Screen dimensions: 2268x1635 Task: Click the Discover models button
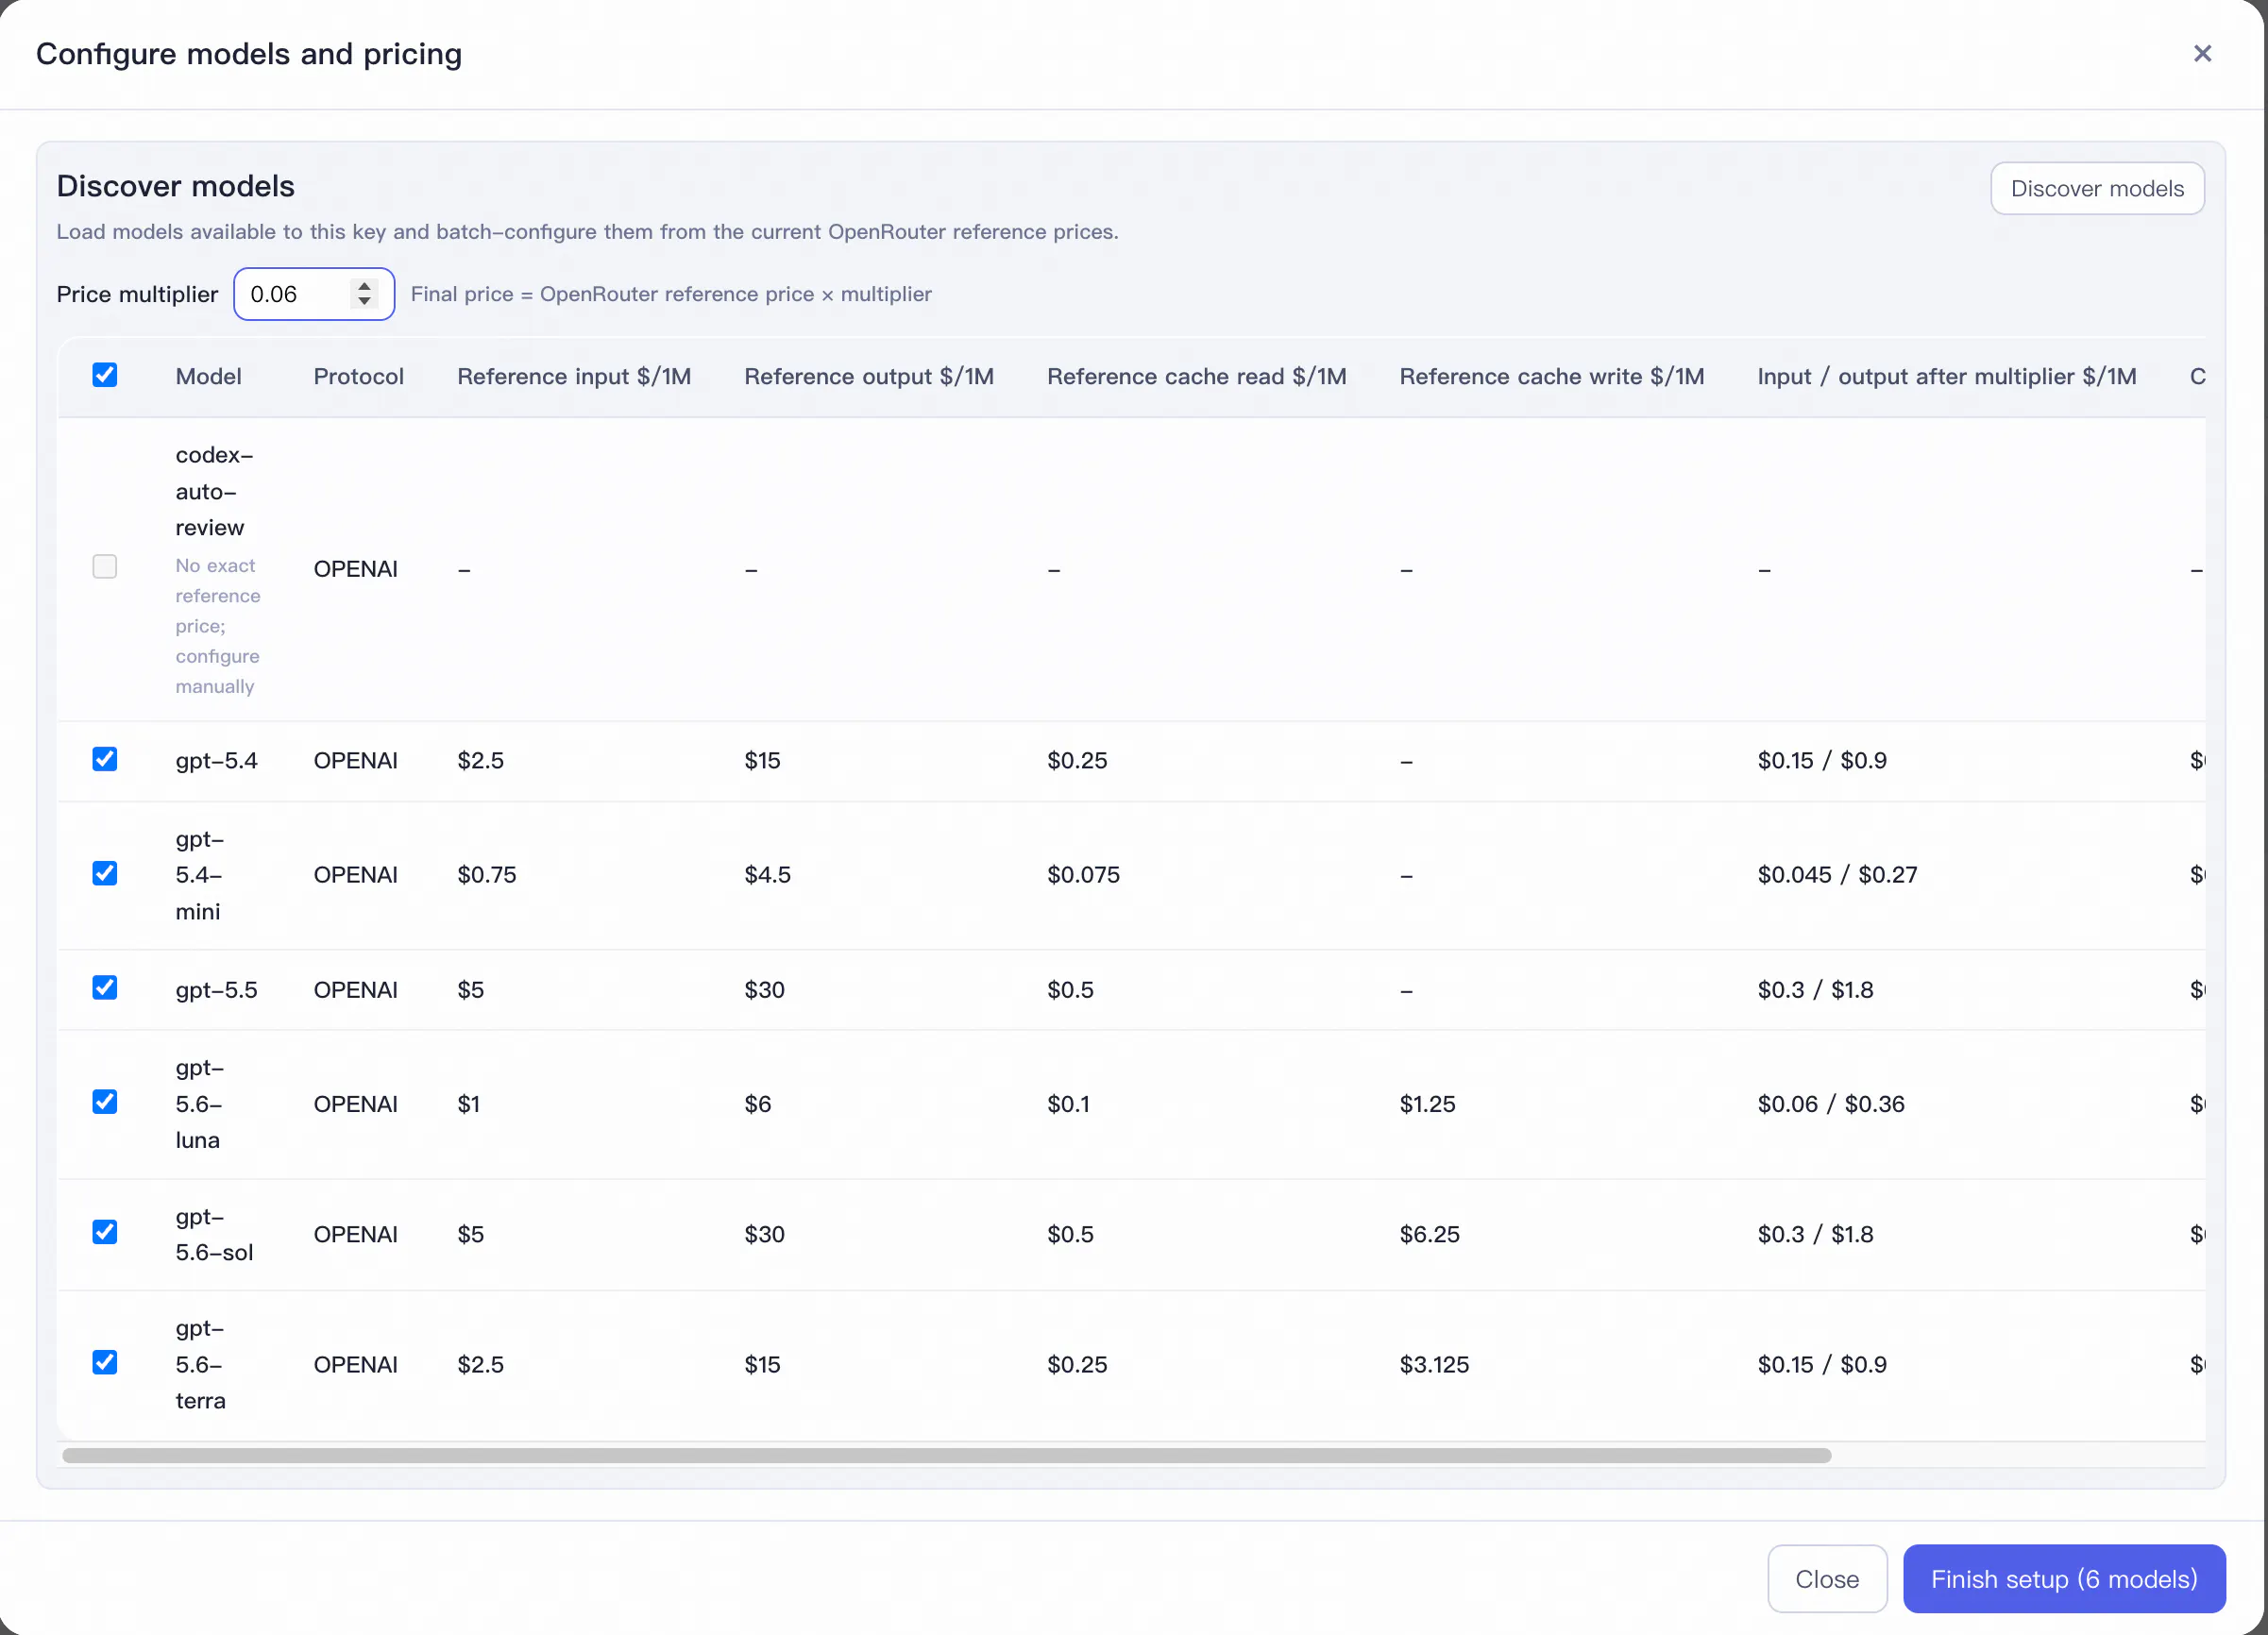(x=2097, y=188)
